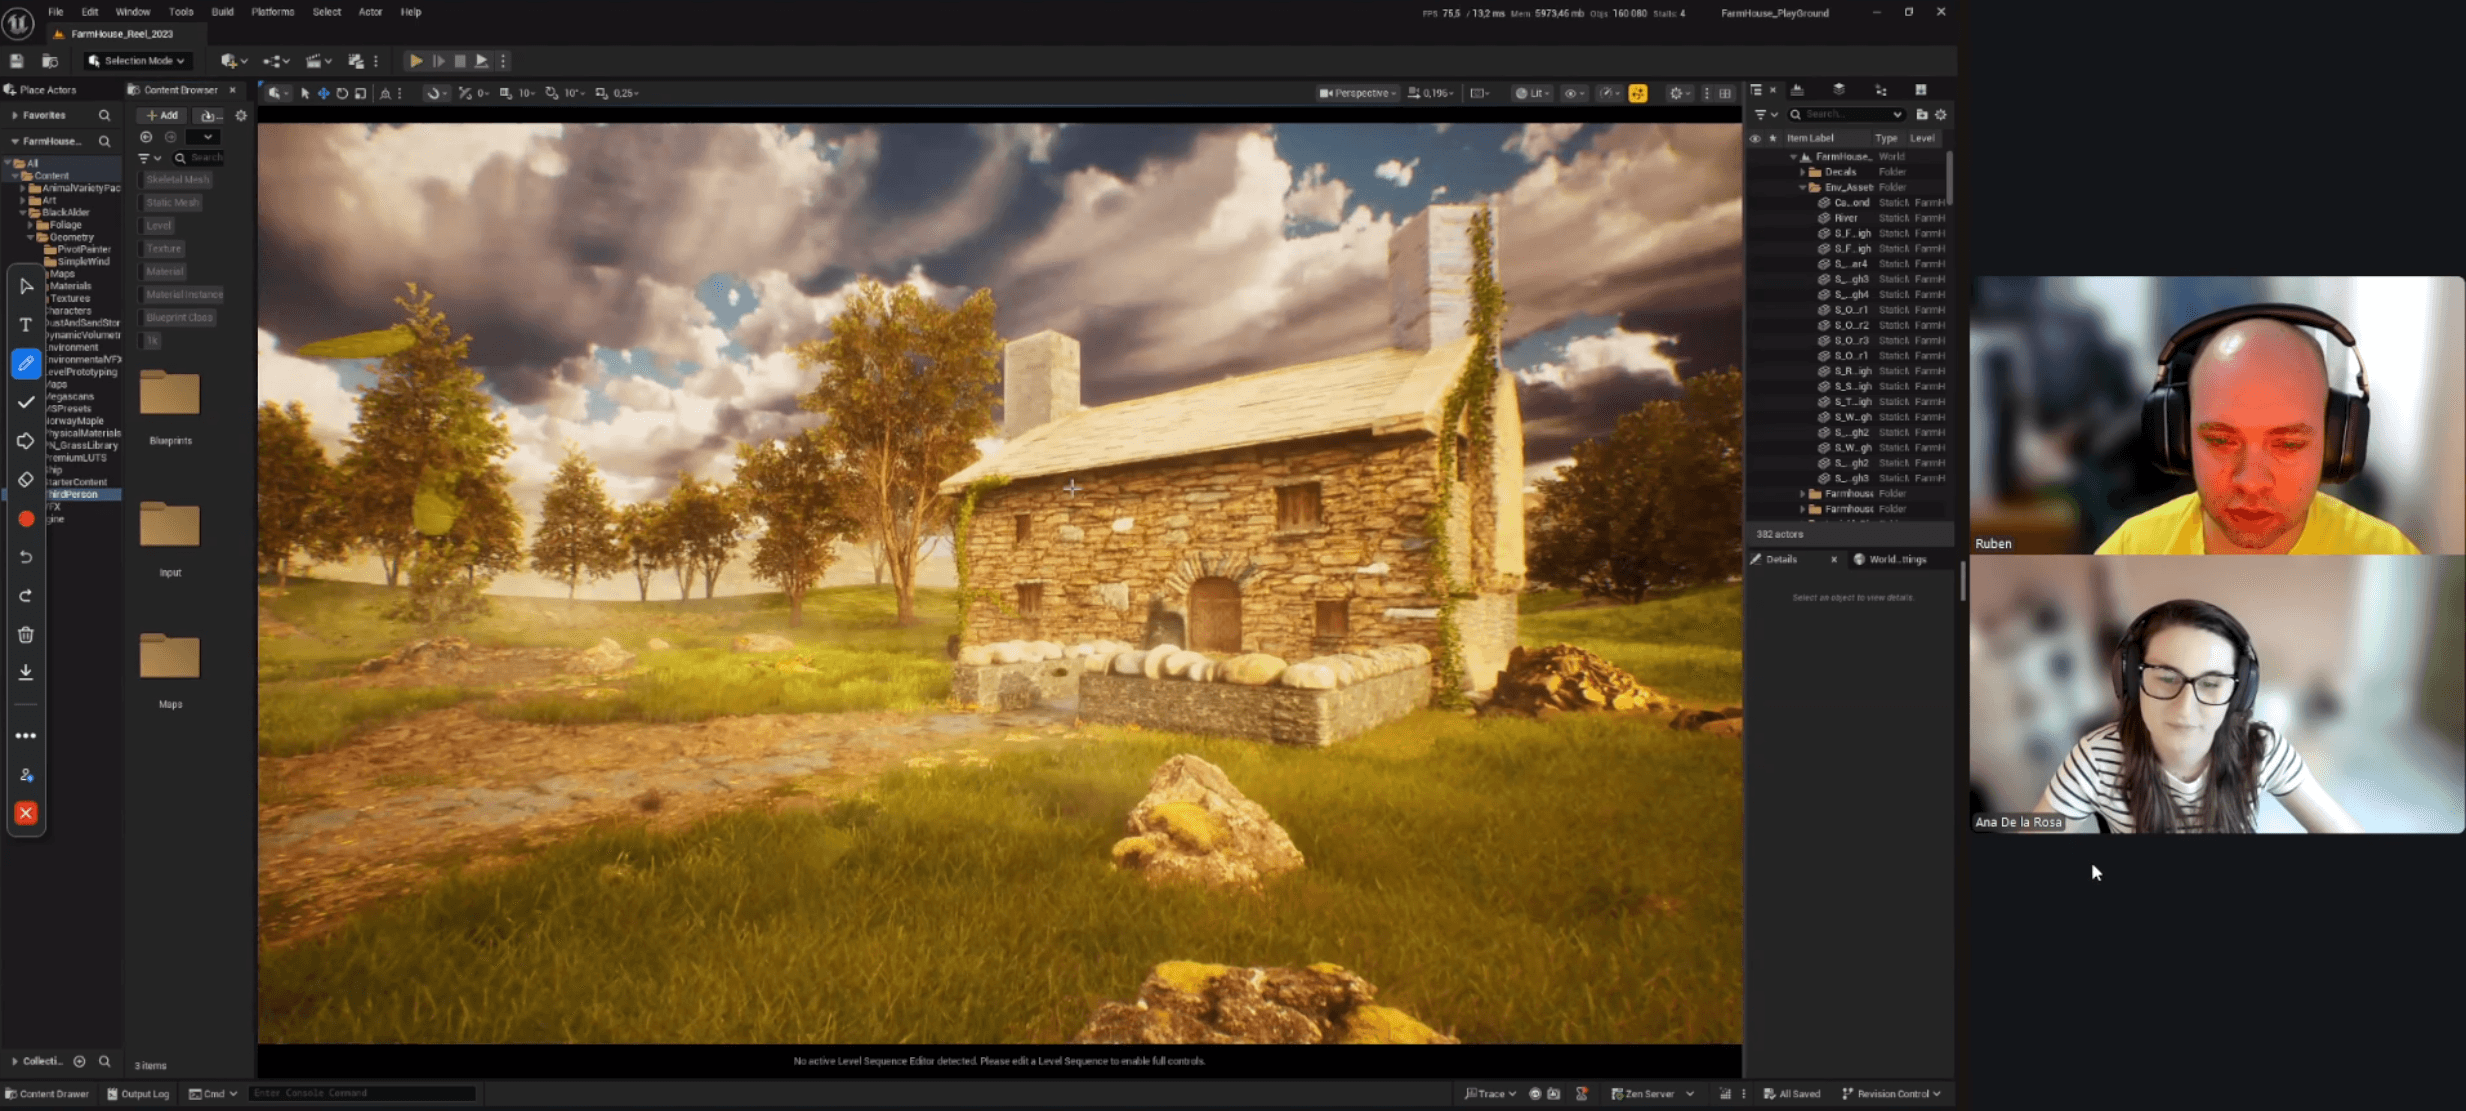Select the translate (move) gizmo tool
2466x1111 pixels.
[x=323, y=93]
